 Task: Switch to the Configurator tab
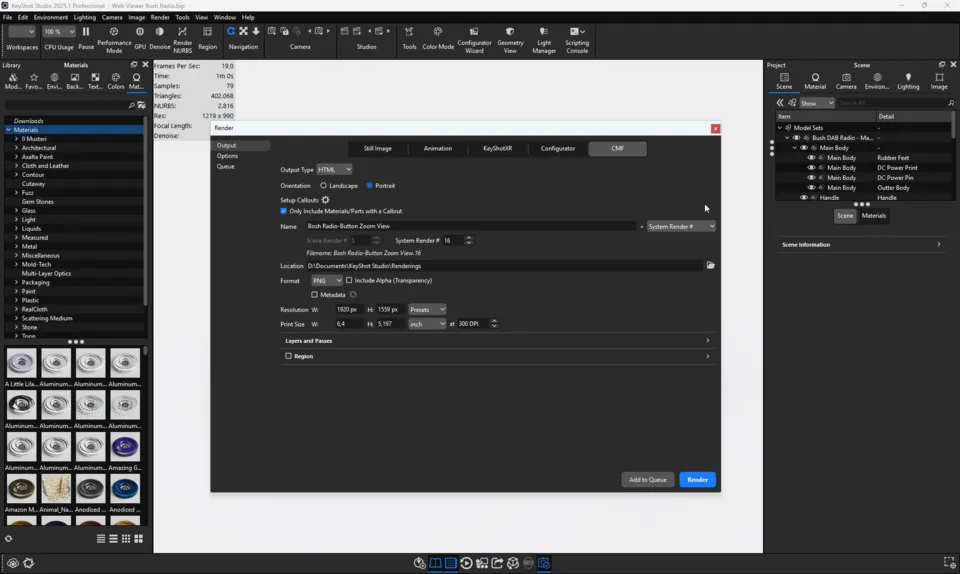click(558, 149)
